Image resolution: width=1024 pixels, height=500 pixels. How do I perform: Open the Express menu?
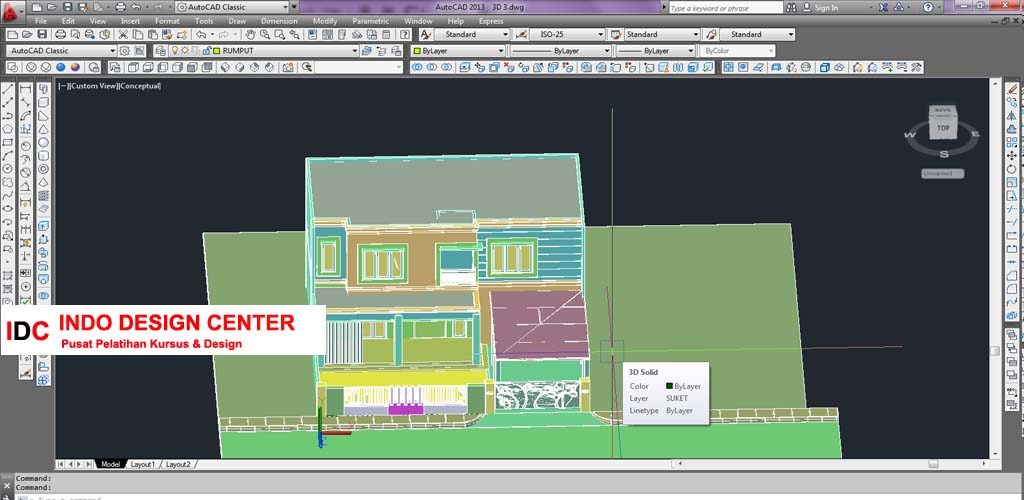tap(491, 21)
